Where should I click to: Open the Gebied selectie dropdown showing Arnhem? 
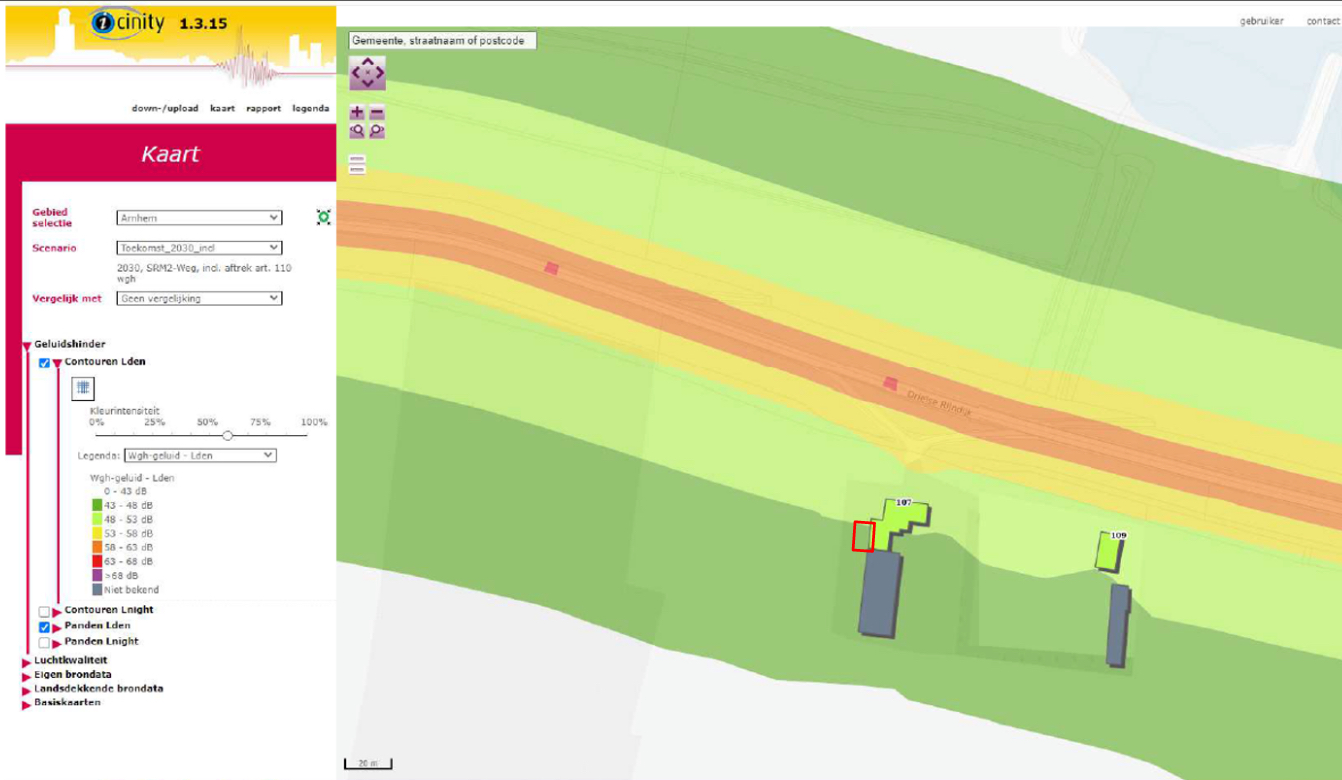click(x=199, y=218)
